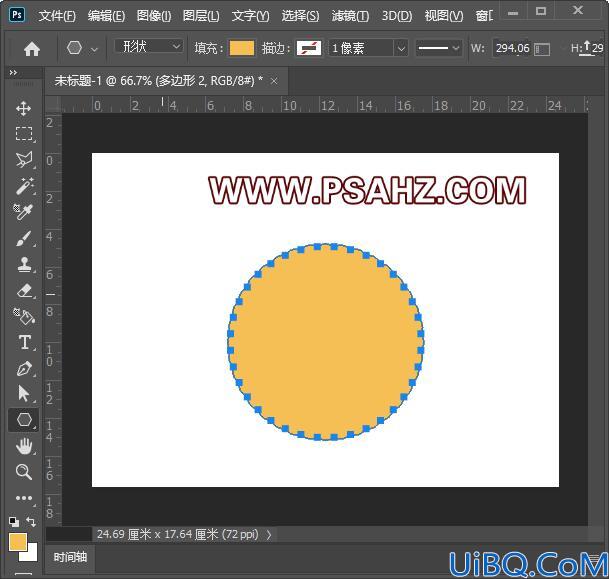Click the orange fill color swatch
The height and width of the screenshot is (579, 609).
tap(242, 49)
